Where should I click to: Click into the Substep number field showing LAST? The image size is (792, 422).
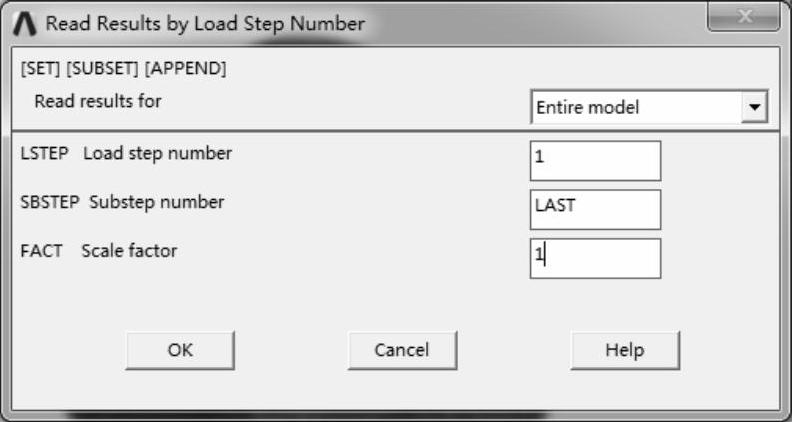tap(596, 209)
